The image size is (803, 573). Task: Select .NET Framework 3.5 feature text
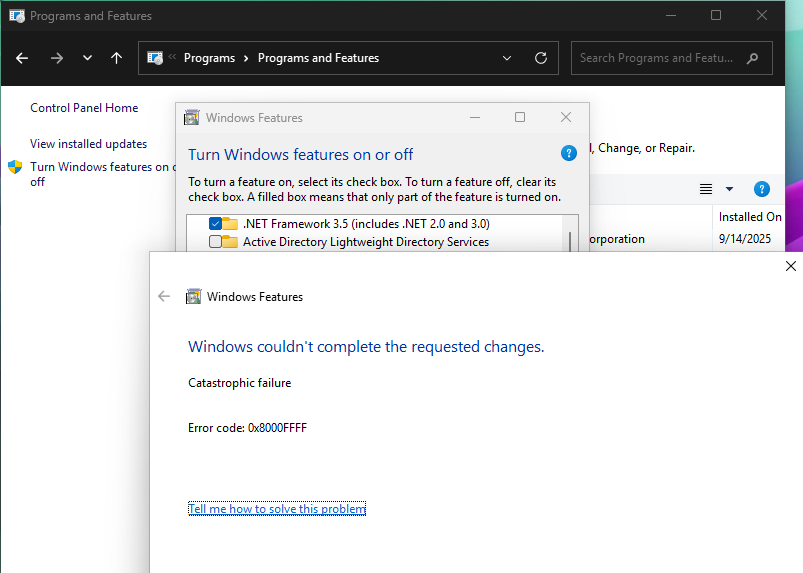pos(366,224)
